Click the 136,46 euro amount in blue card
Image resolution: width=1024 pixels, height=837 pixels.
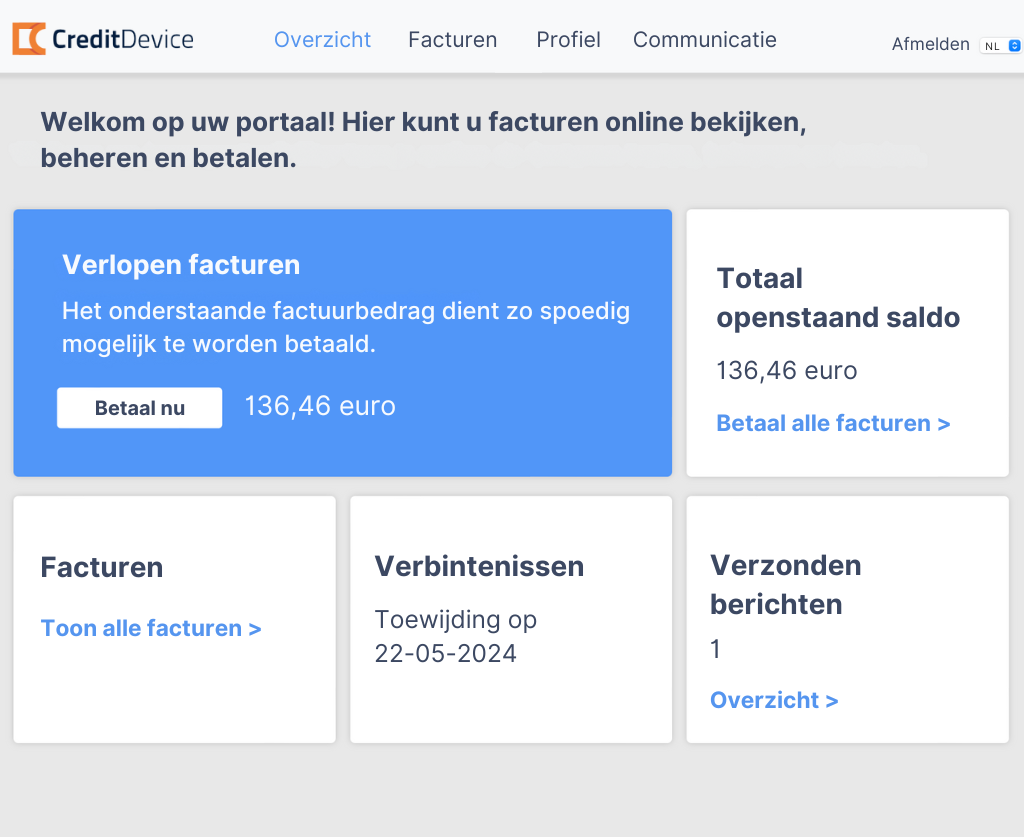[x=319, y=406]
